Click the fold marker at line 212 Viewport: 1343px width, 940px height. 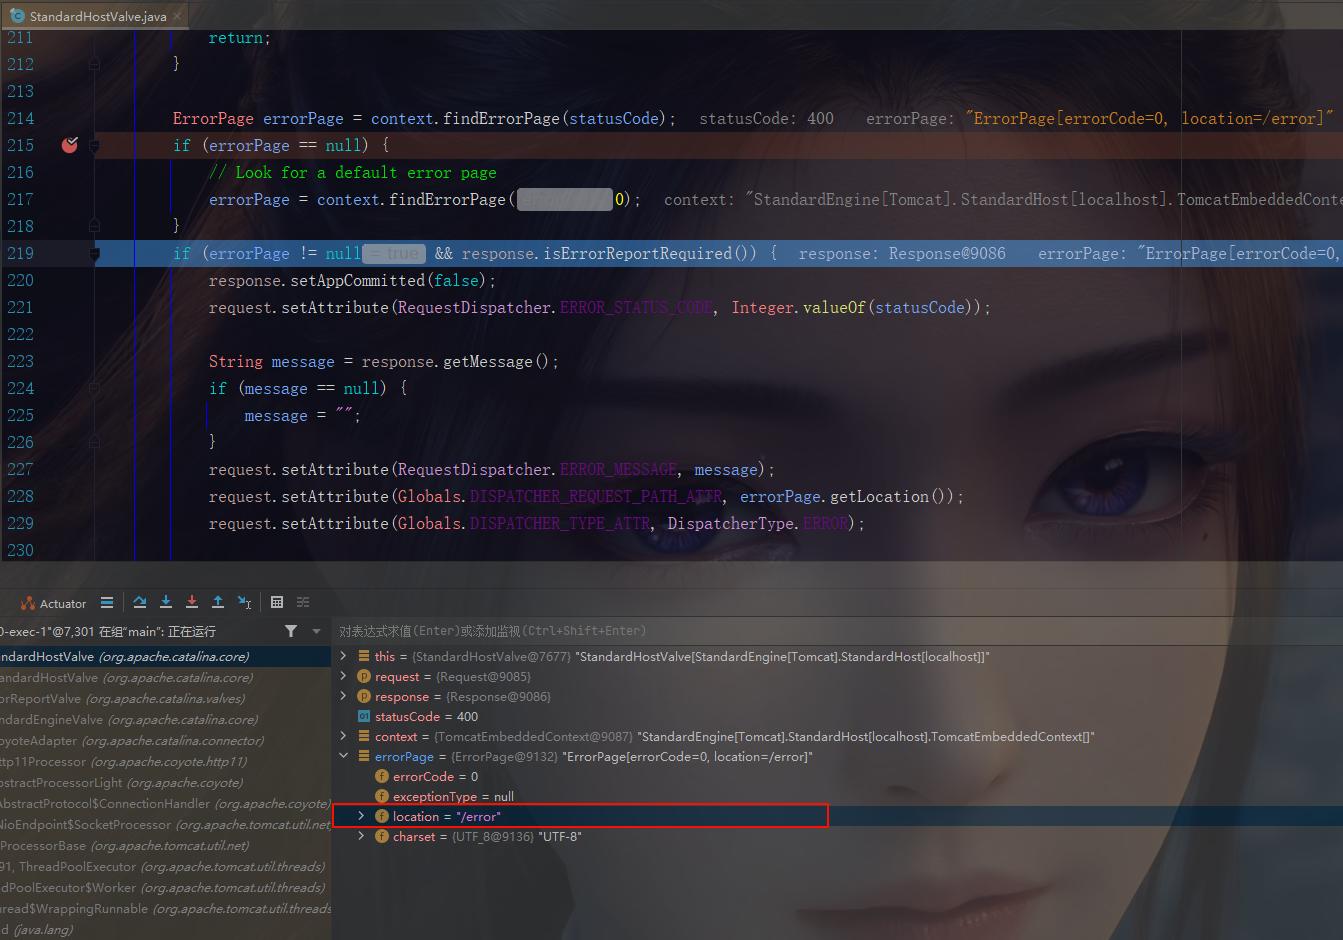95,64
